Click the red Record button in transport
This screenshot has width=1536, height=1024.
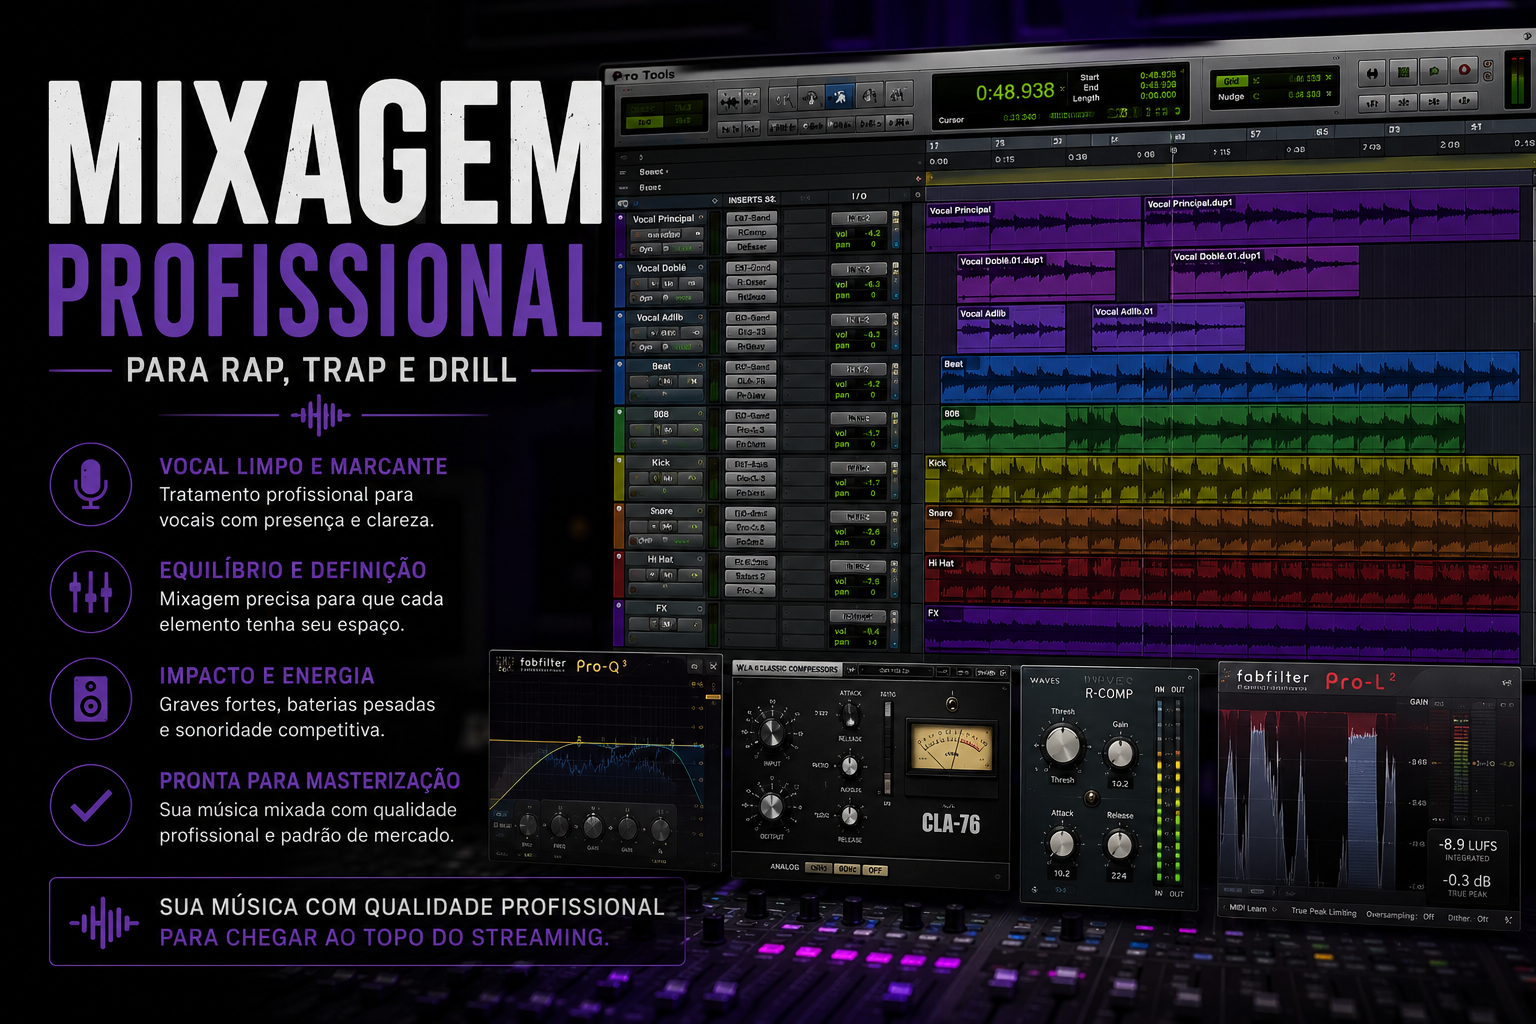coord(1464,70)
